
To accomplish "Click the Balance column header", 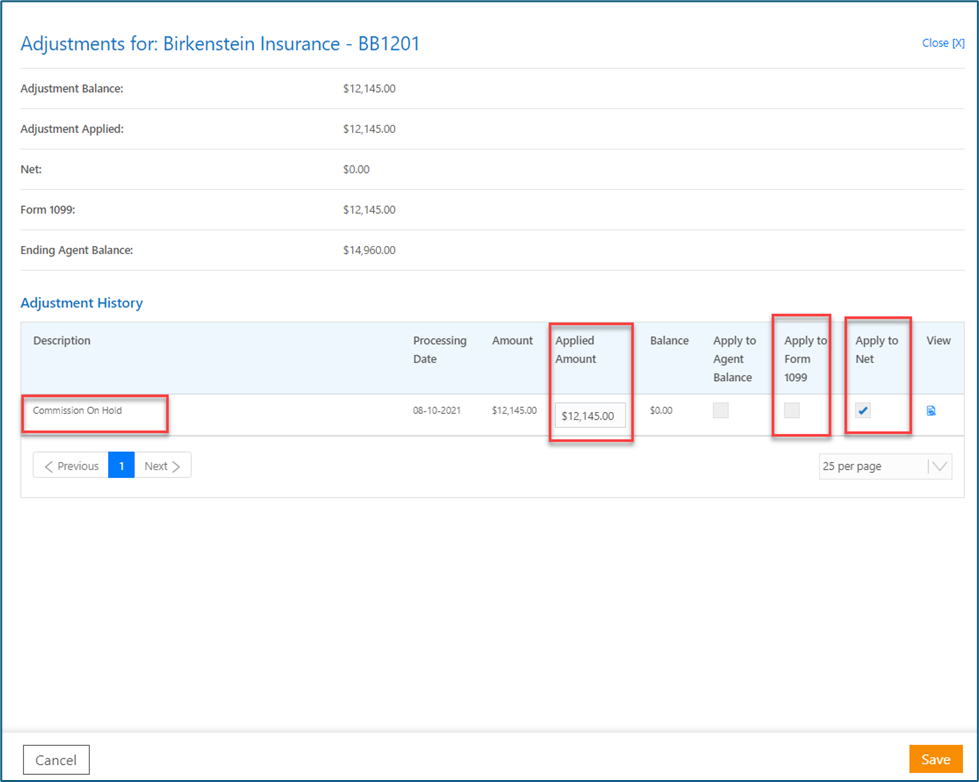I will tap(669, 341).
